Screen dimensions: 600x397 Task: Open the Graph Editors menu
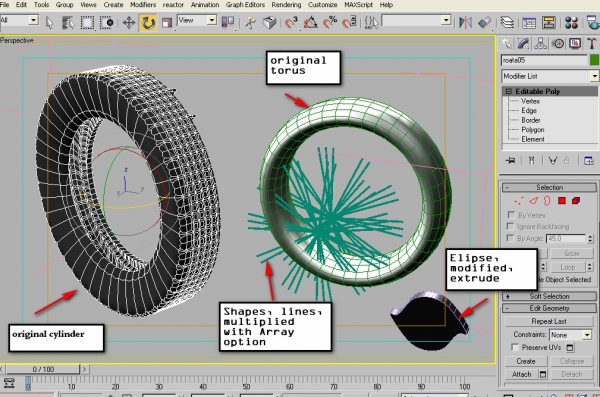coord(245,5)
